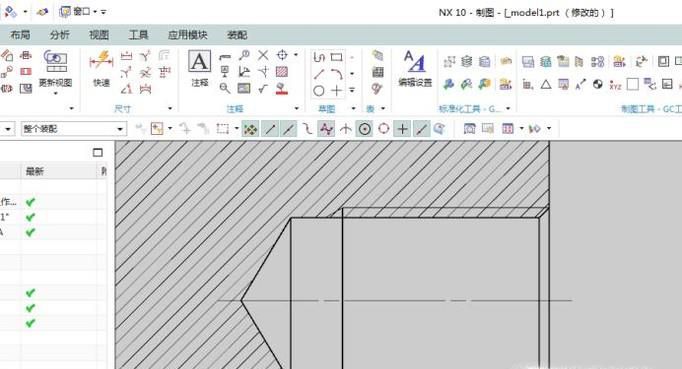Open the 整个装配 selection scope dropdown

point(74,129)
